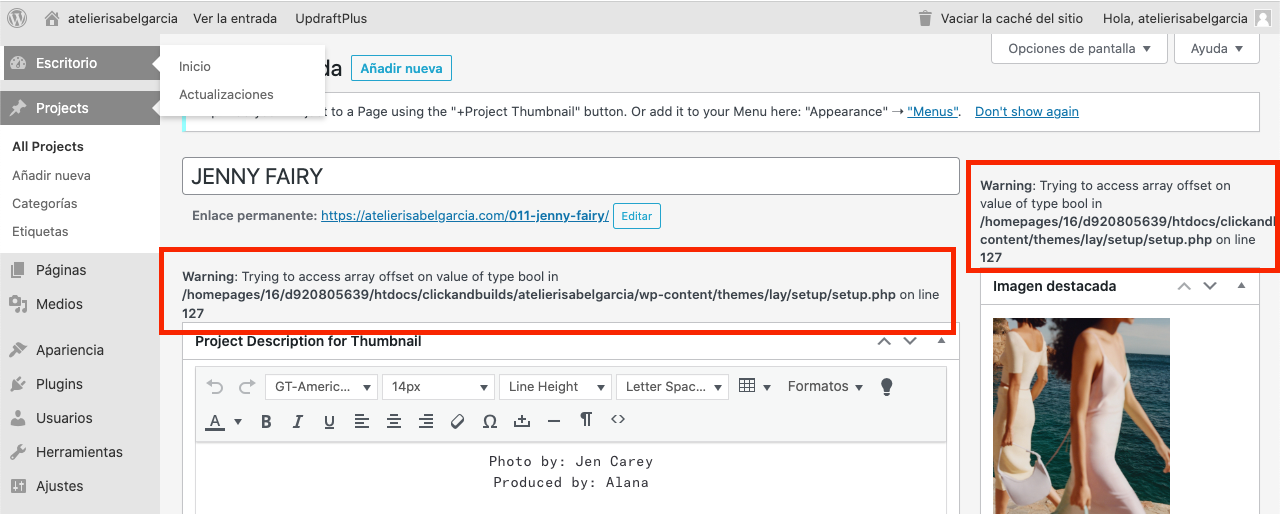Open the jenny-fairy permalink URL
Viewport: 1280px width, 514px height.
click(464, 215)
